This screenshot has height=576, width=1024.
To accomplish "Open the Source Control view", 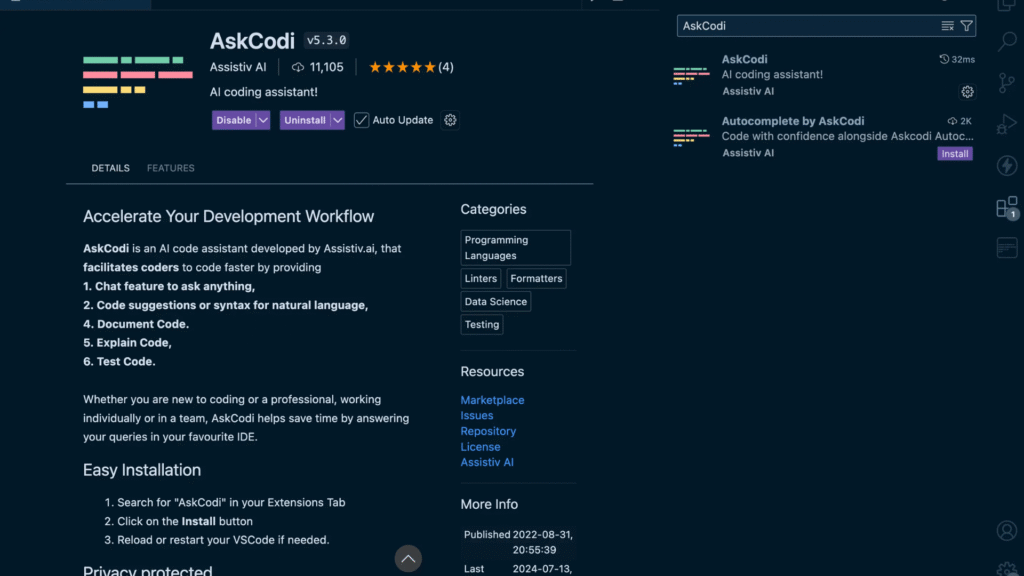I will [x=1007, y=83].
